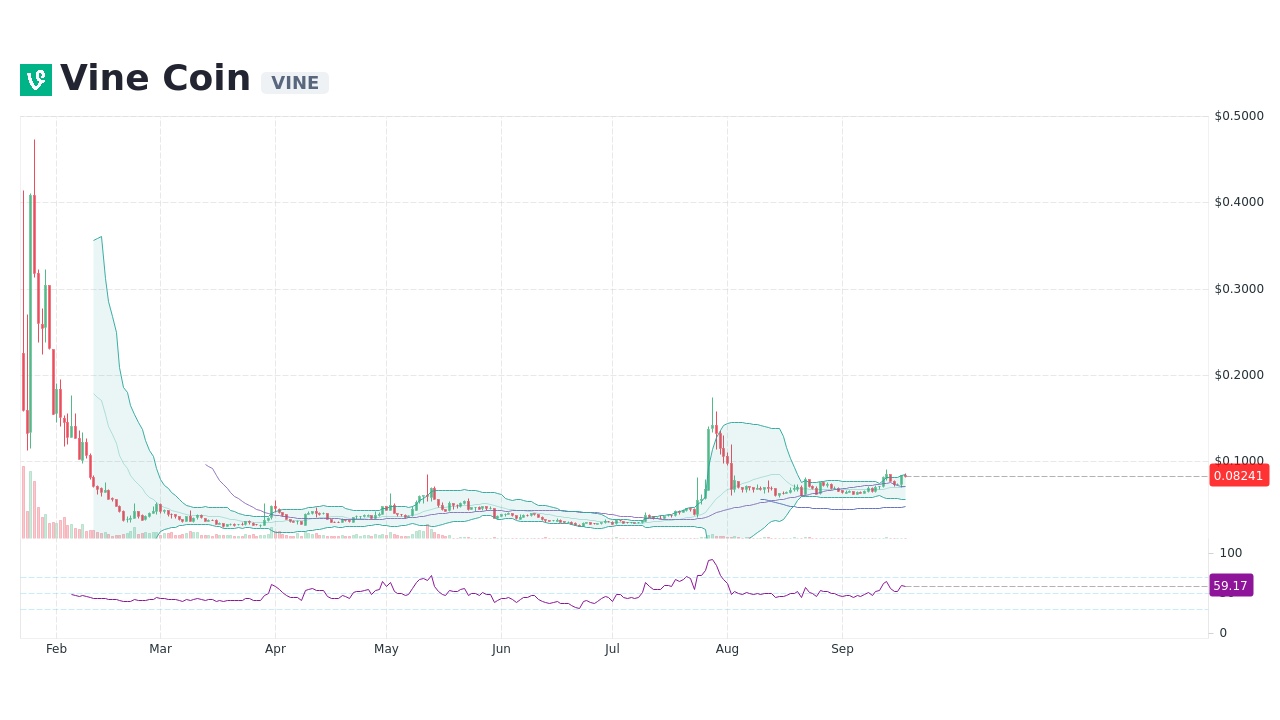
Task: Toggle the RSI 0 level label
Action: pyautogui.click(x=1221, y=632)
